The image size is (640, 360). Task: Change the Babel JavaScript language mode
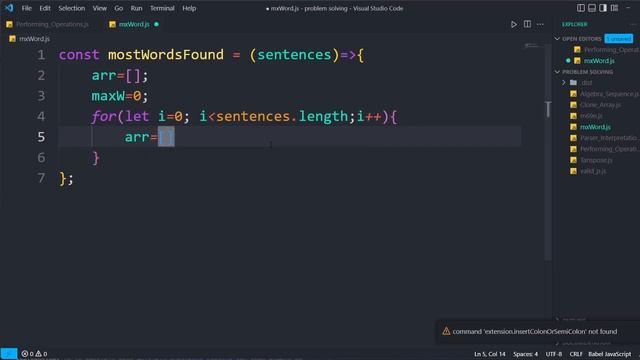coord(609,354)
